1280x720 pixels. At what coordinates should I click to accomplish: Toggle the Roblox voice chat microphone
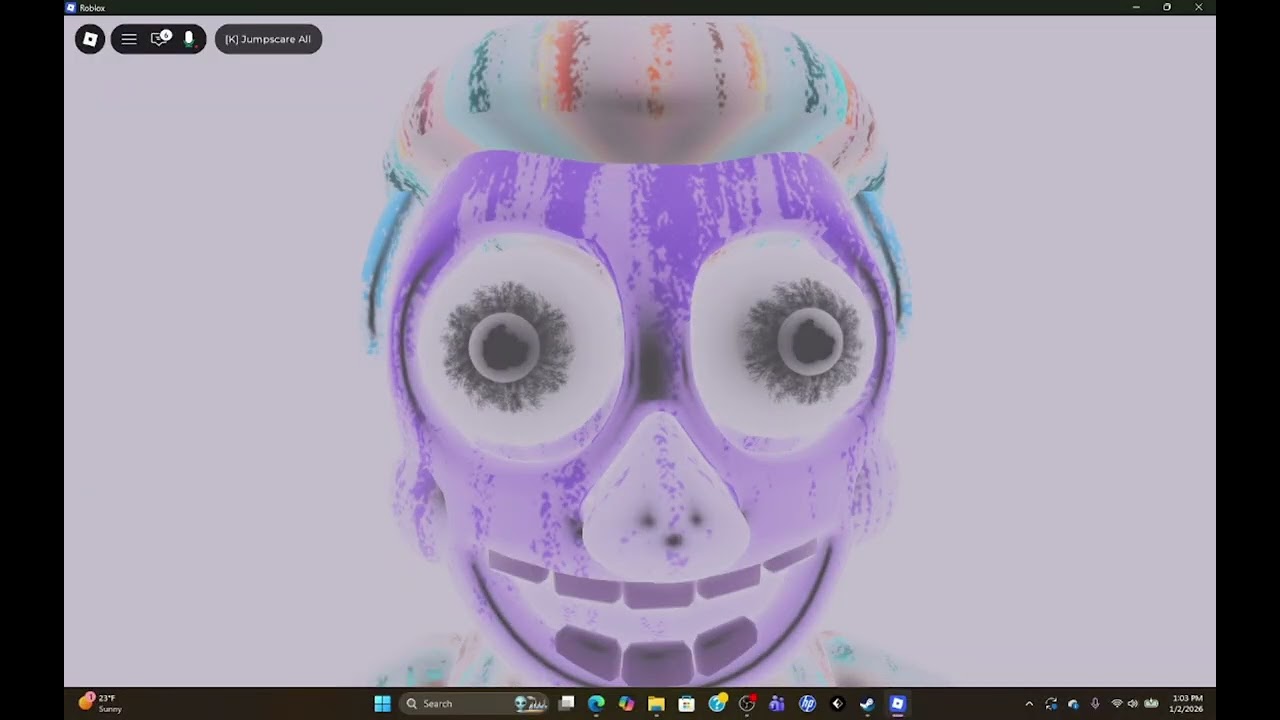[189, 39]
